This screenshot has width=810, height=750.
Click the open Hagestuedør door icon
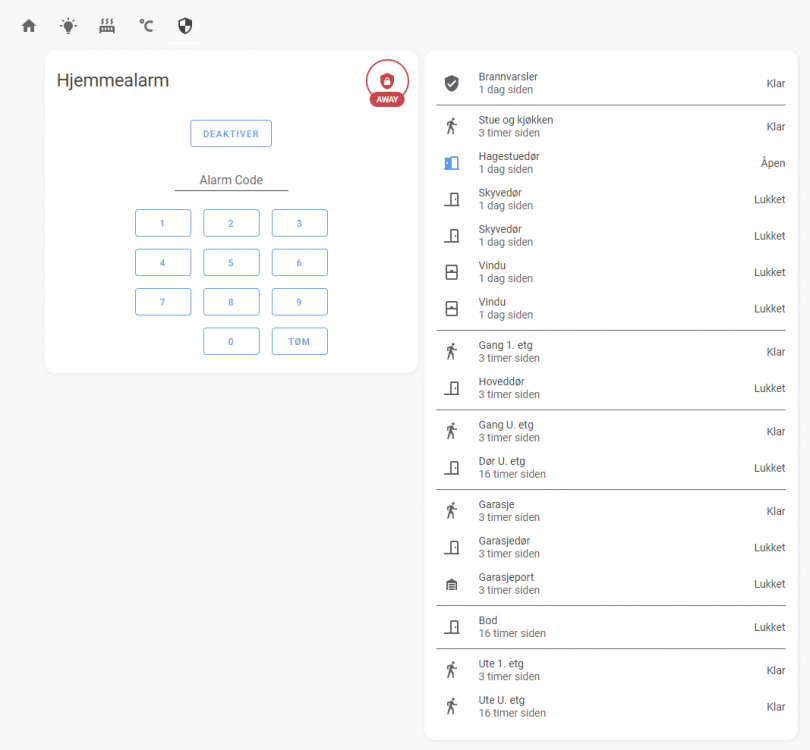coord(452,163)
